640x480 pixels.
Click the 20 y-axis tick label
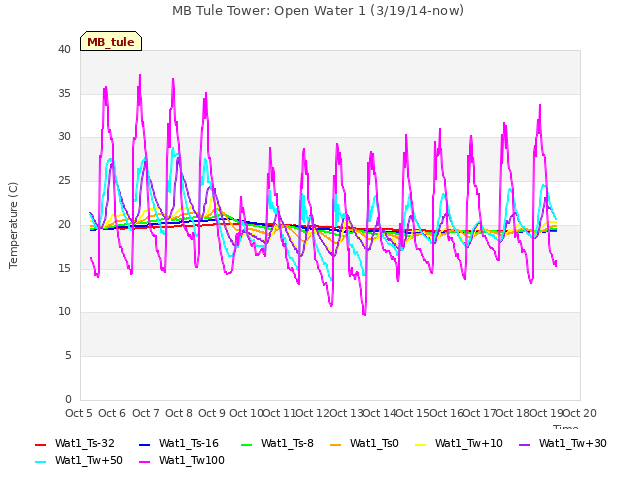tap(64, 224)
